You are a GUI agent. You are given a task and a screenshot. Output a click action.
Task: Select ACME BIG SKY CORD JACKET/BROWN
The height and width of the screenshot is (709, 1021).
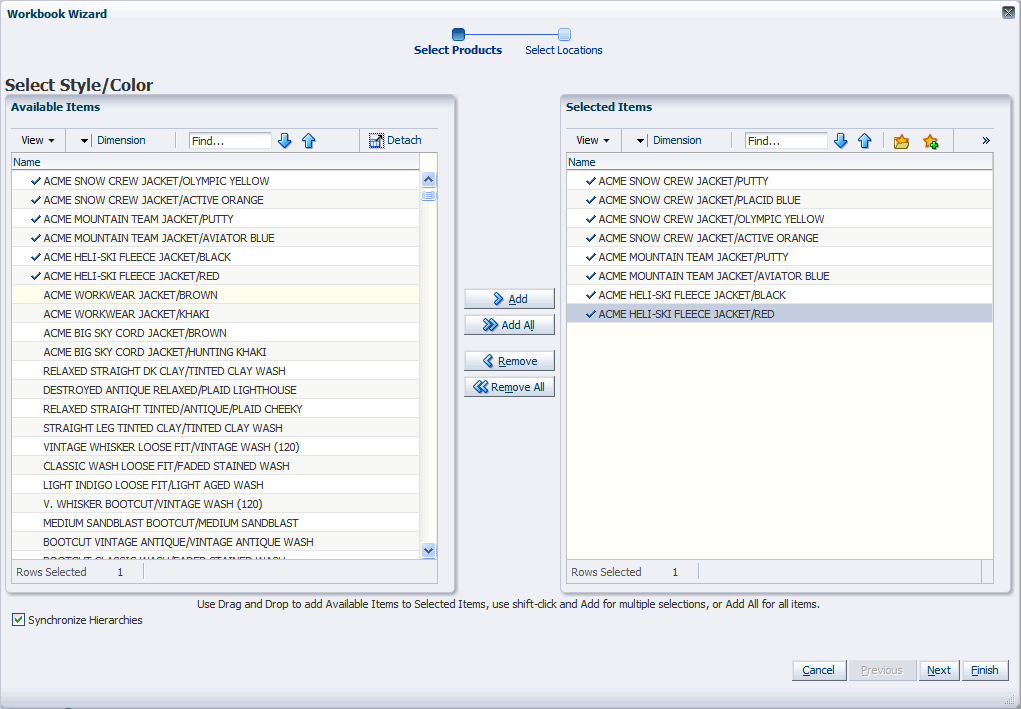pos(216,333)
